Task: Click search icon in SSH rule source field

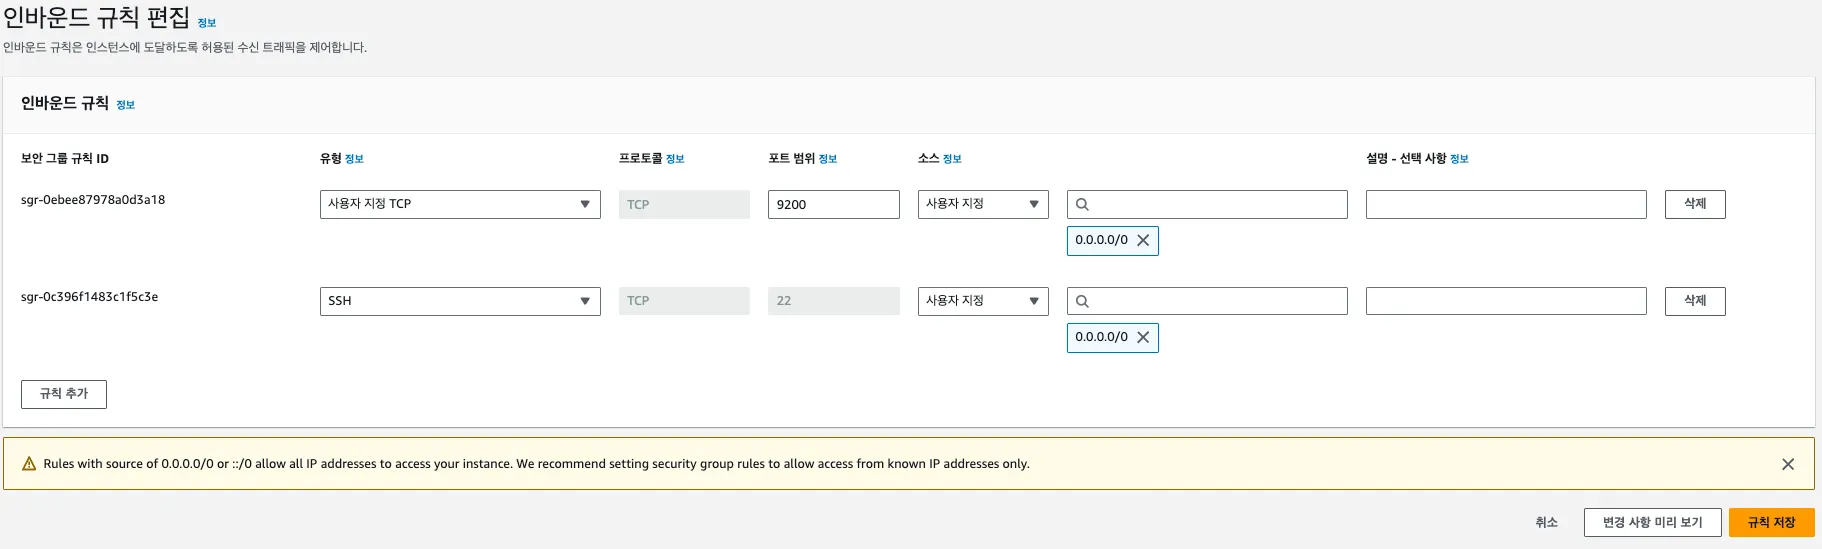Action: click(1082, 302)
